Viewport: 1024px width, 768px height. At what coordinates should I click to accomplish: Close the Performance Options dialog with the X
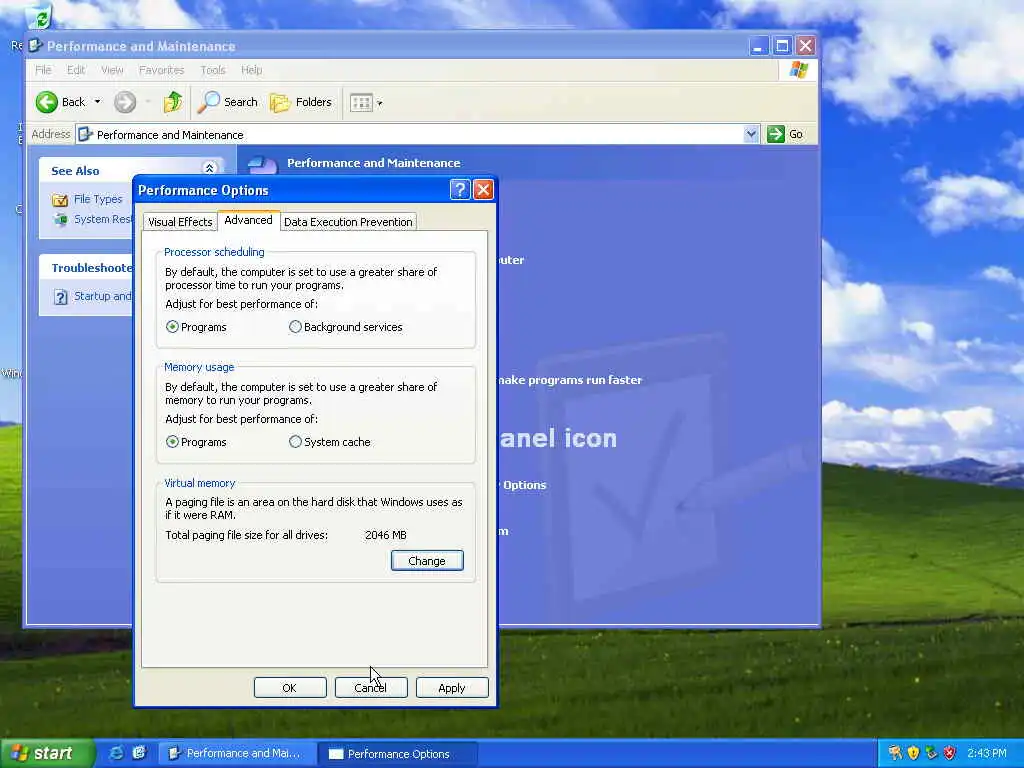[x=483, y=190]
